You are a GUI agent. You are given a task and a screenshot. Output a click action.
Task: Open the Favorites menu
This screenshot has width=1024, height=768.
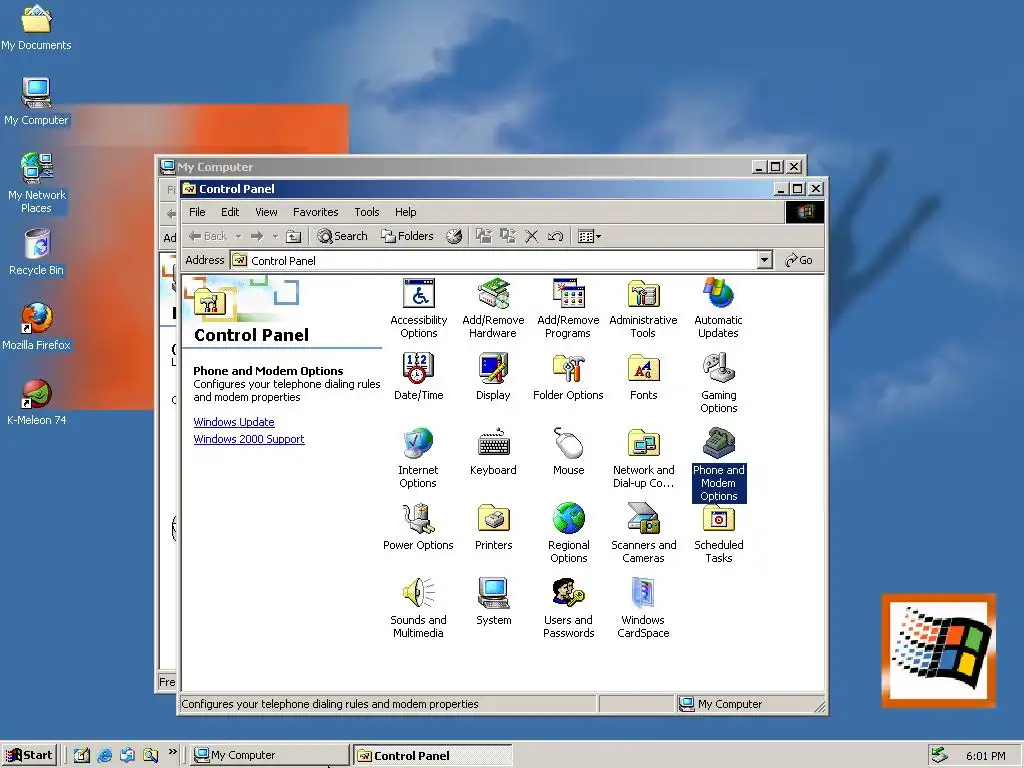pos(315,212)
